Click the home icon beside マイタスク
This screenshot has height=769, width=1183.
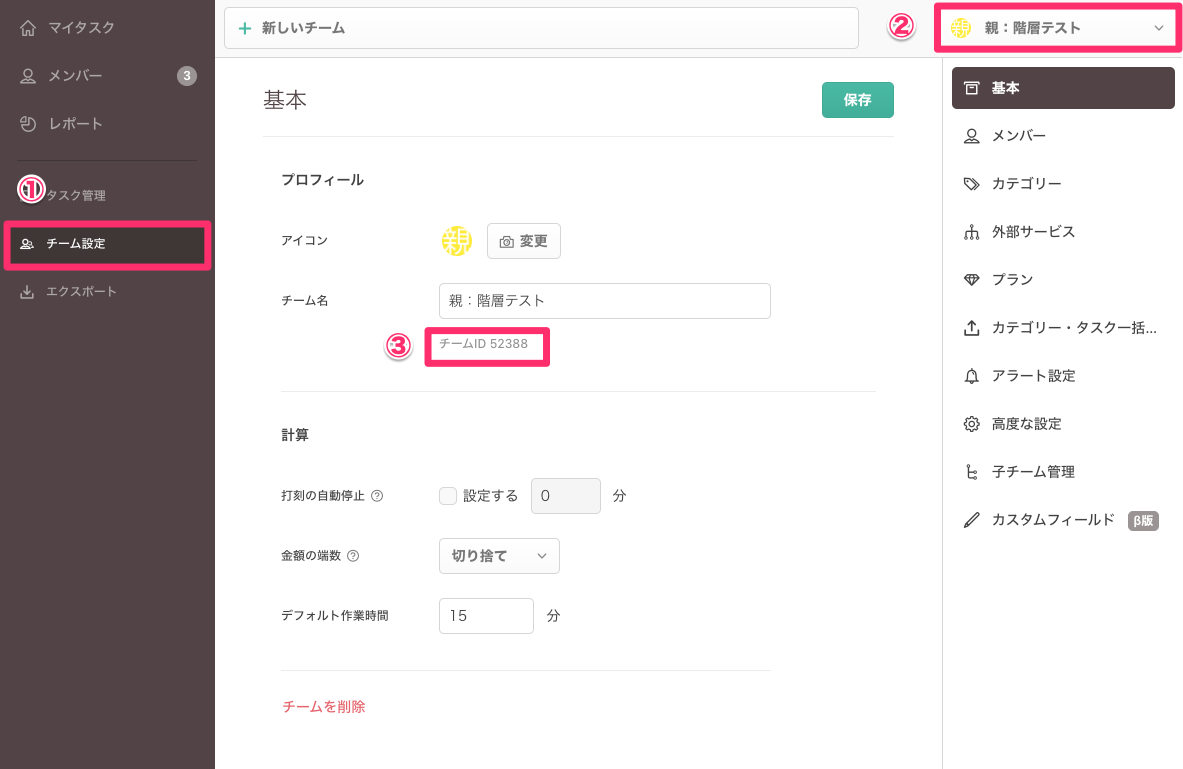28,28
